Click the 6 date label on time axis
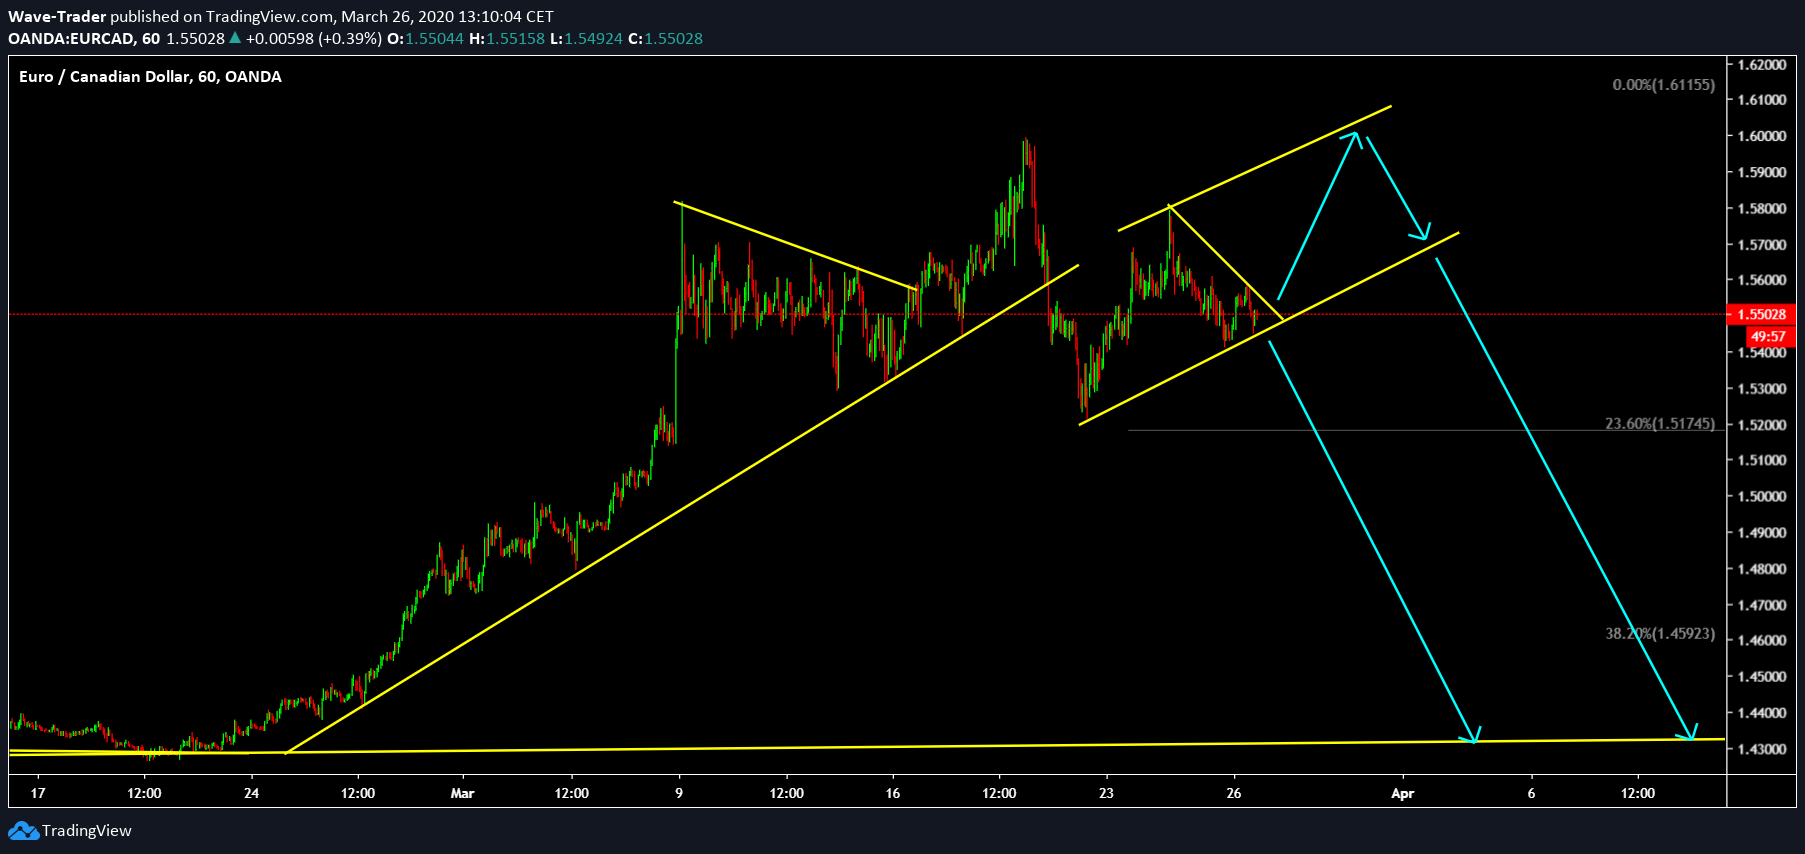The height and width of the screenshot is (854, 1805). (x=1531, y=793)
